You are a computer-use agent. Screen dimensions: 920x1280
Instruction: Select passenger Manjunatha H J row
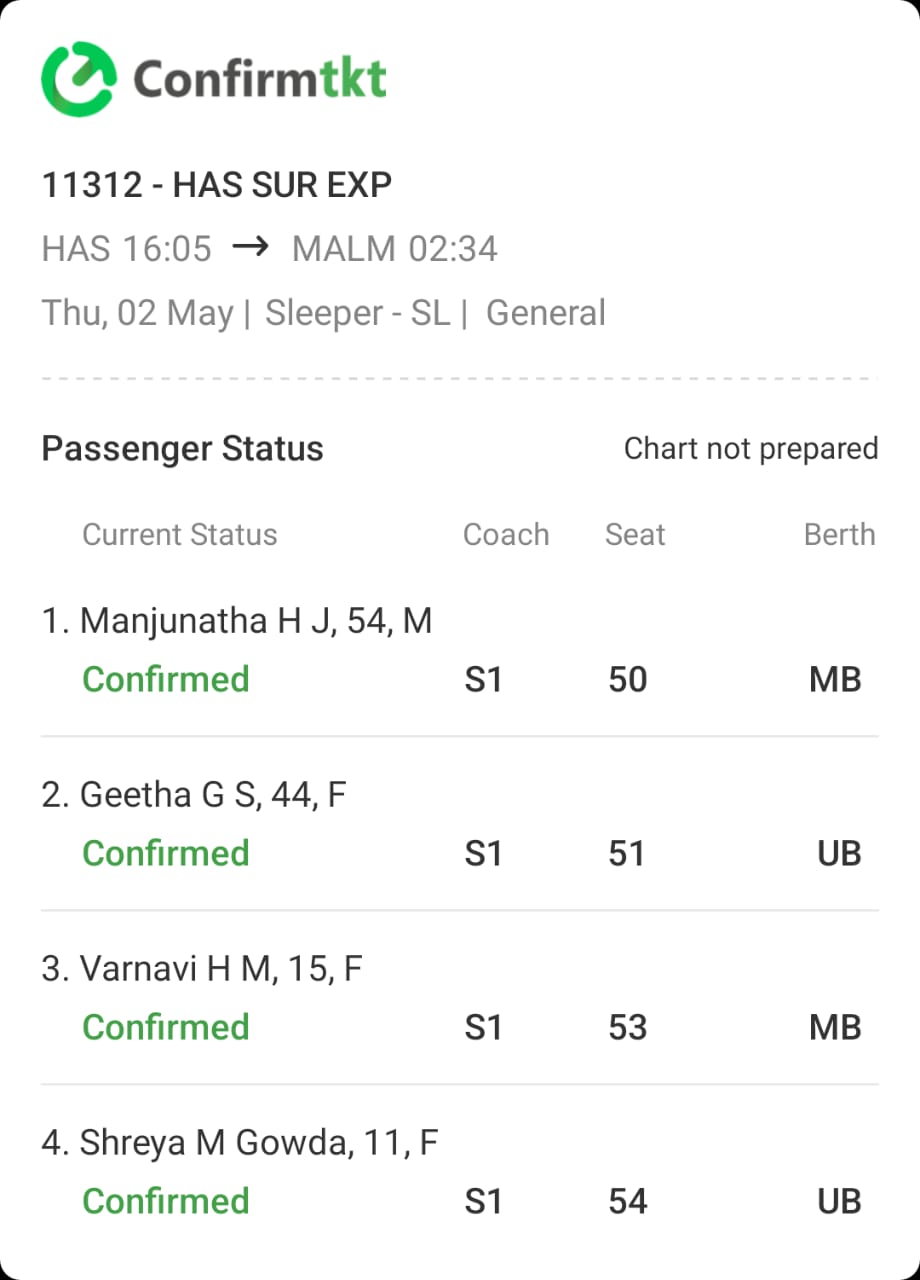point(460,650)
